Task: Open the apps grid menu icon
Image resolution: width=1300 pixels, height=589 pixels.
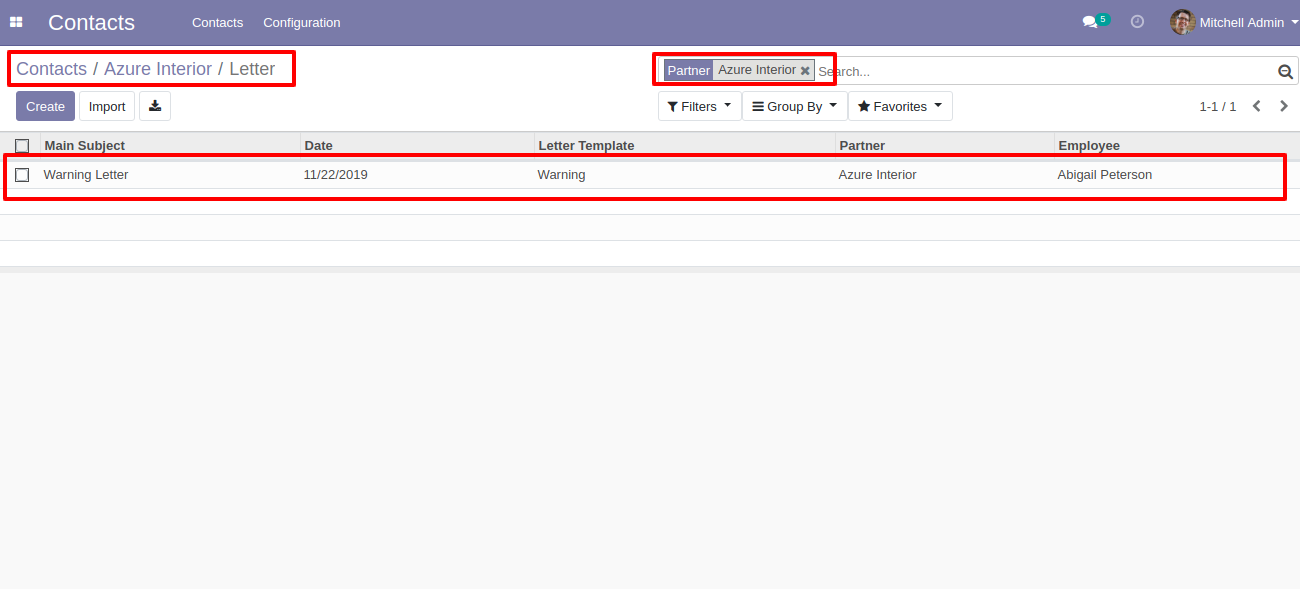Action: (16, 22)
